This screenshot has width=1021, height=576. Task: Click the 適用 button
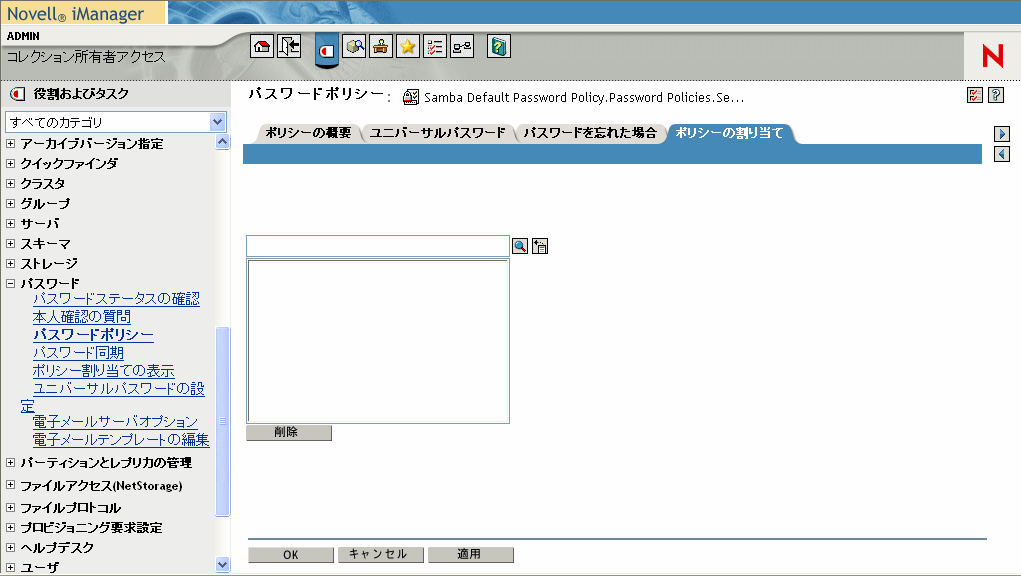470,554
